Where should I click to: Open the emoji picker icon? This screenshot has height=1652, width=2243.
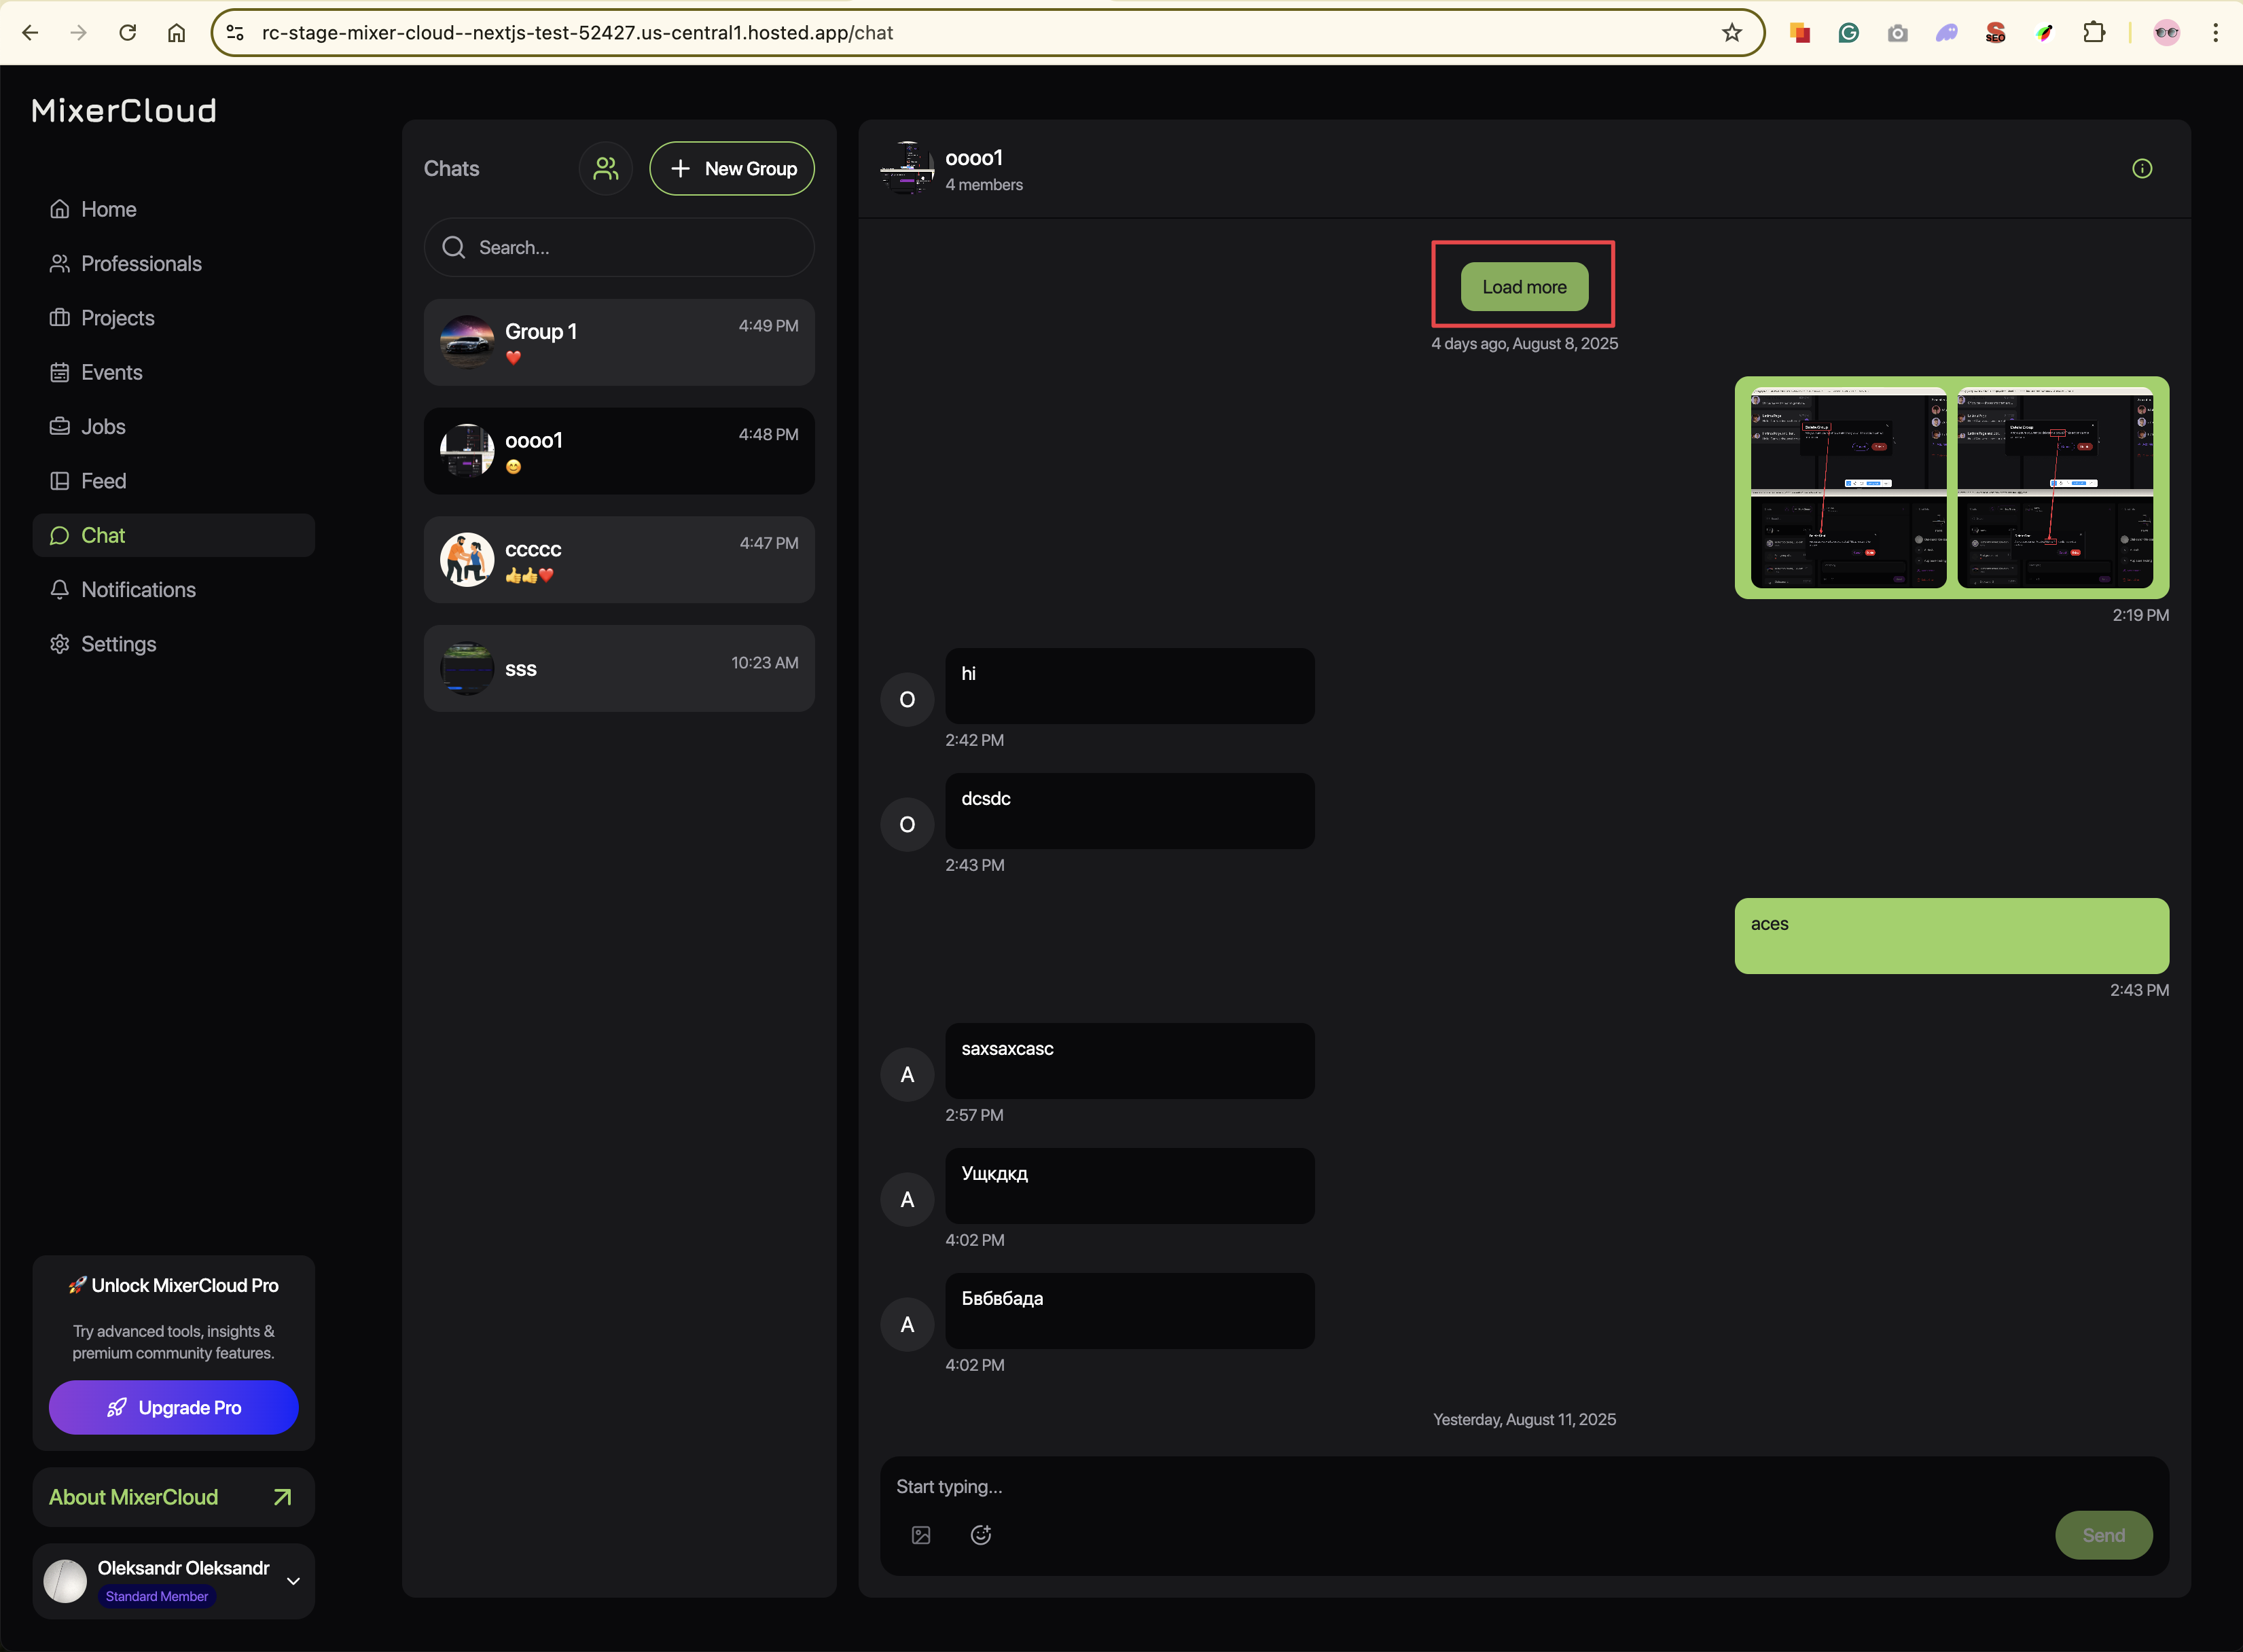pos(980,1535)
